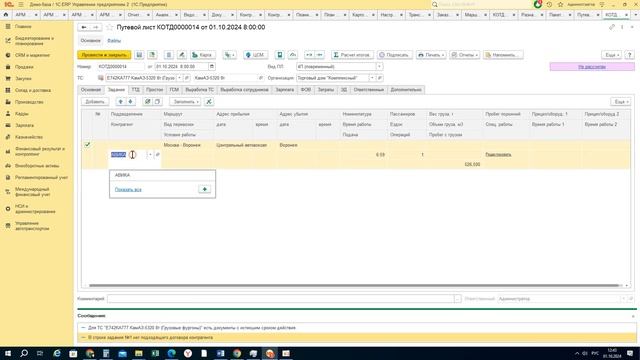Viewport: 640px width, 360px height.
Task: Open the Windows Start menu
Action: (8, 353)
